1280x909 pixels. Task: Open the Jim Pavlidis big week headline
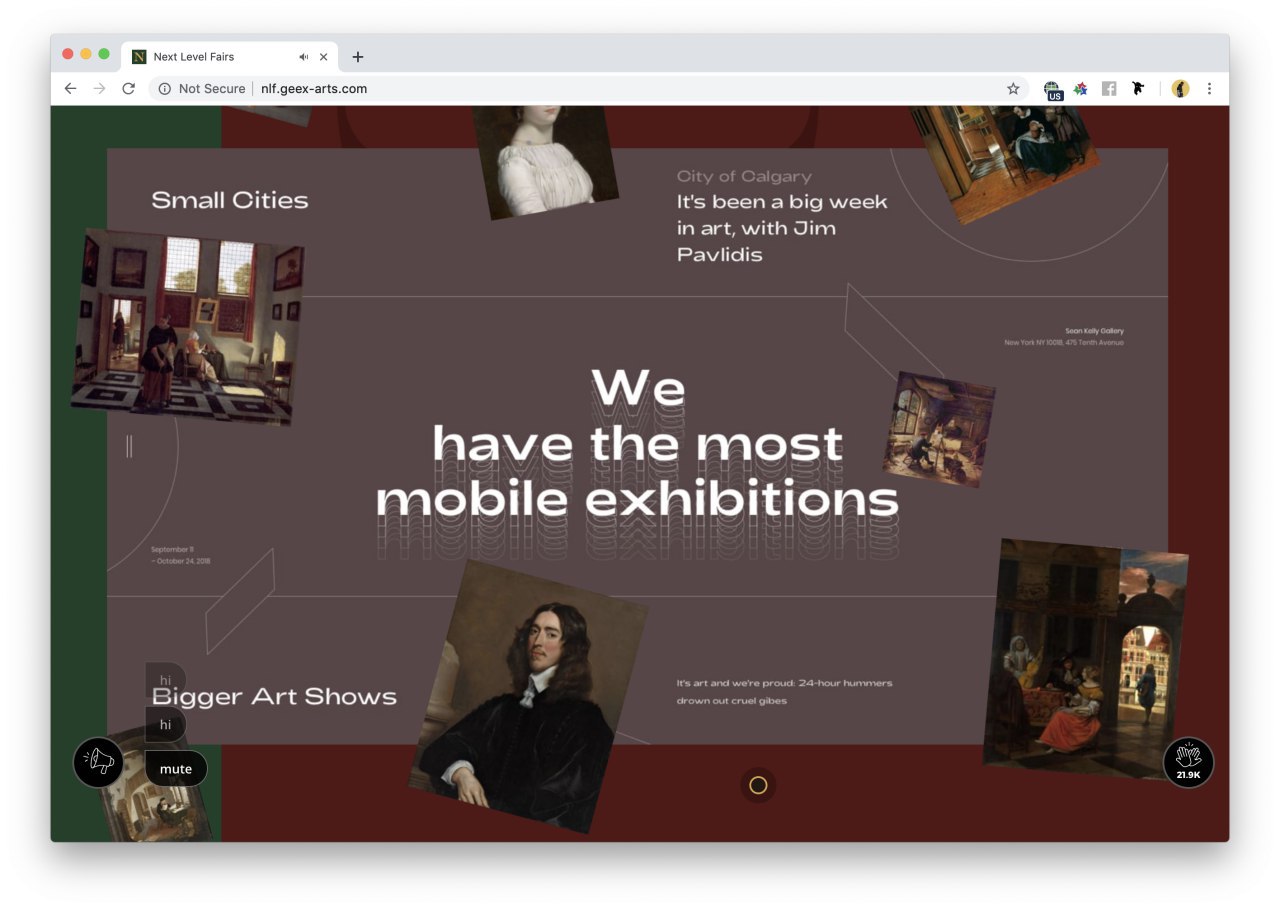coord(782,228)
